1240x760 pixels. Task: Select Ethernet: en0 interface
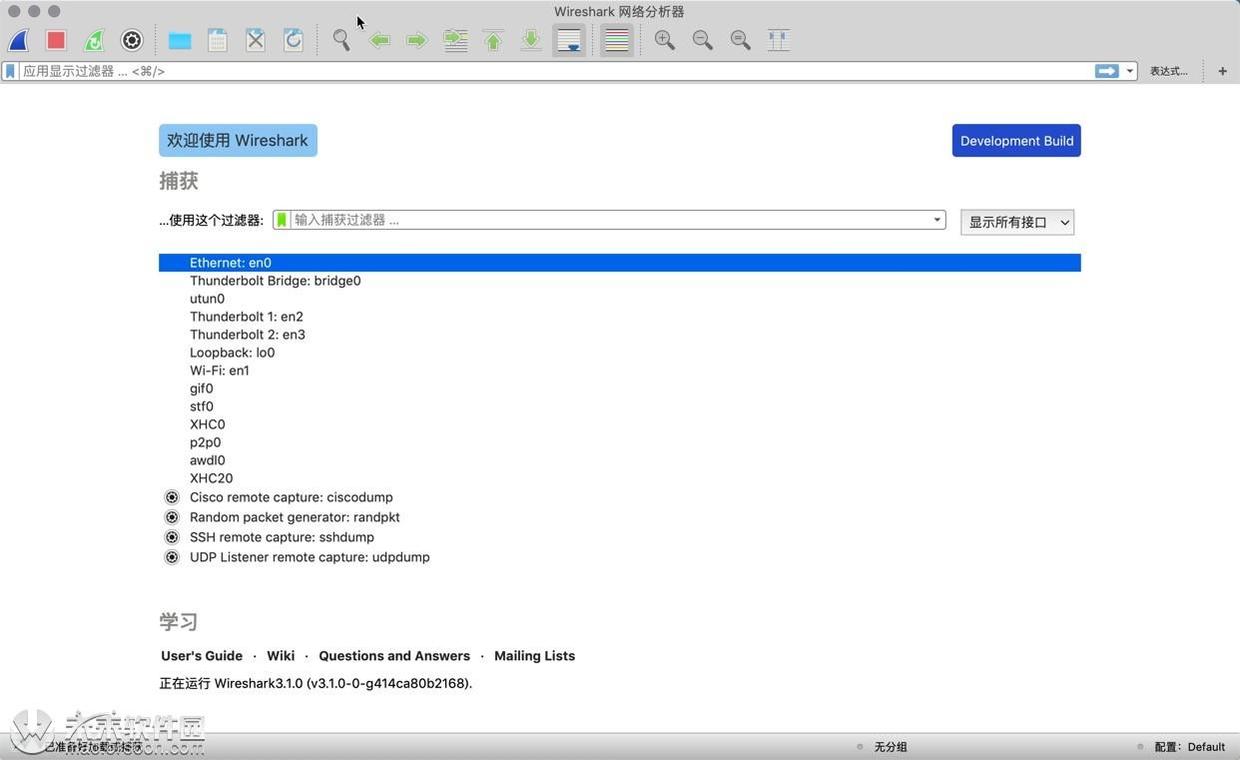(620, 263)
